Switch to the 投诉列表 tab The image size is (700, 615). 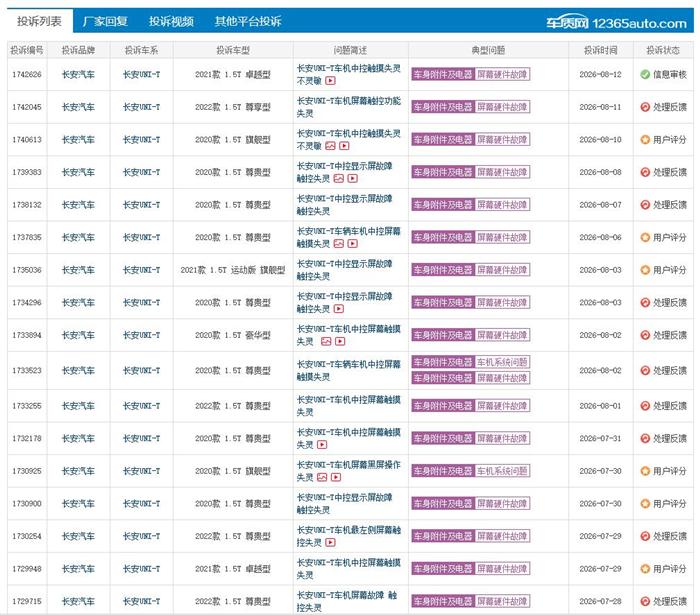coord(39,21)
